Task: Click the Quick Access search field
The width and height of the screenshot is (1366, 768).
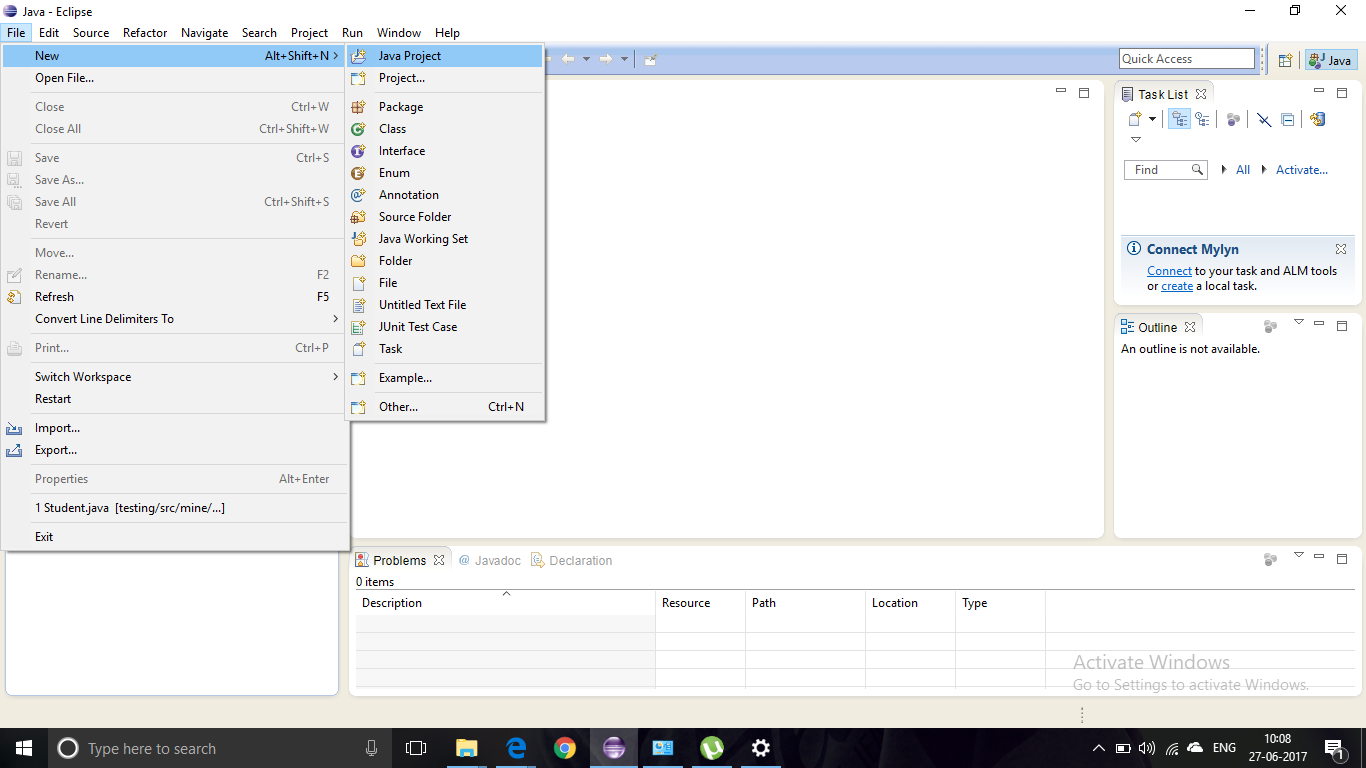Action: (1186, 59)
